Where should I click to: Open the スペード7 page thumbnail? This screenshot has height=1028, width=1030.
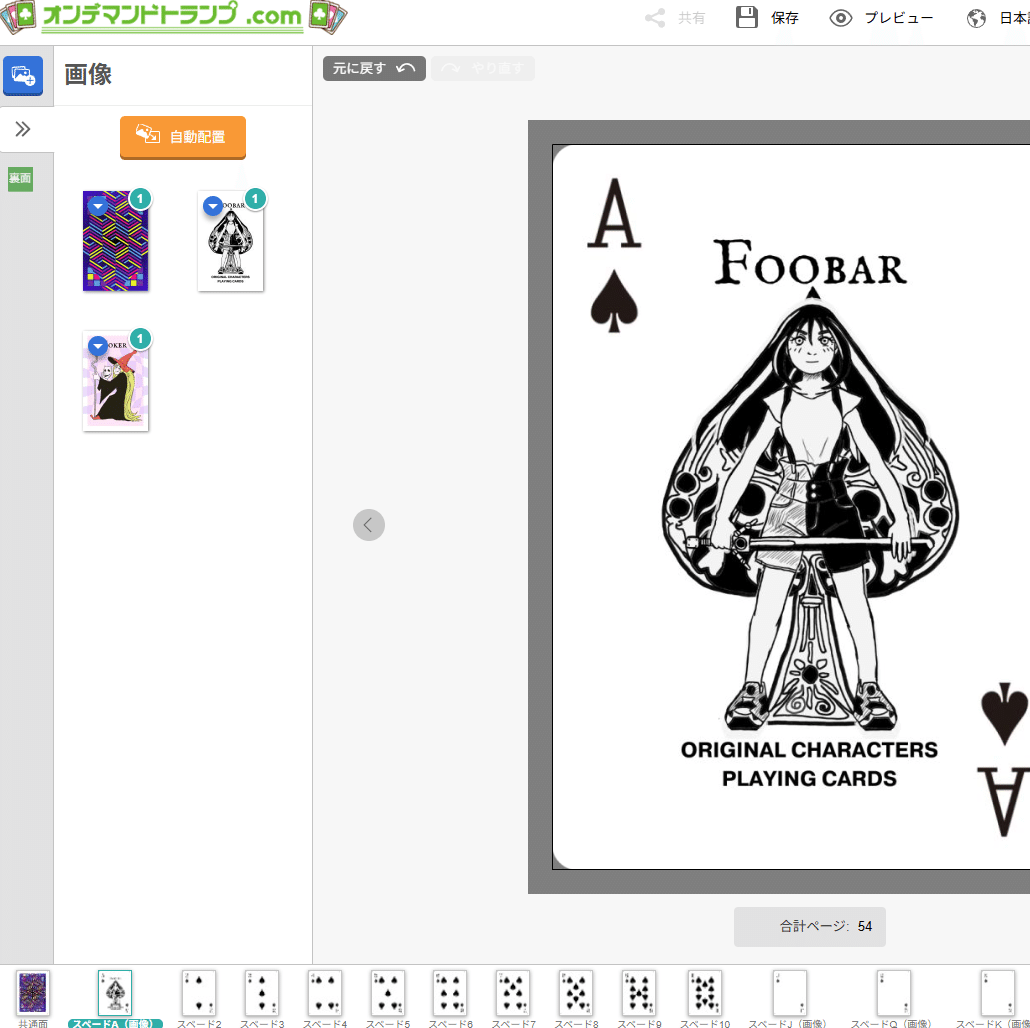[x=513, y=993]
